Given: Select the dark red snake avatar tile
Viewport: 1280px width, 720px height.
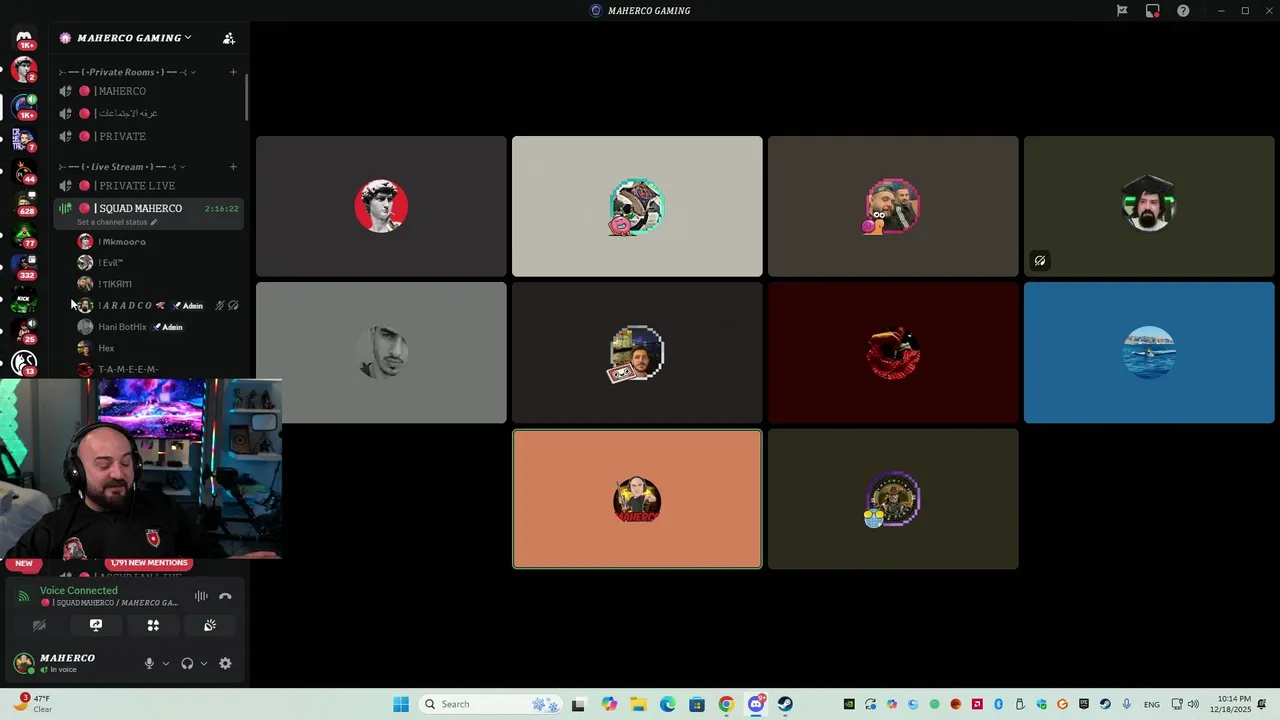Looking at the screenshot, I should point(893,352).
